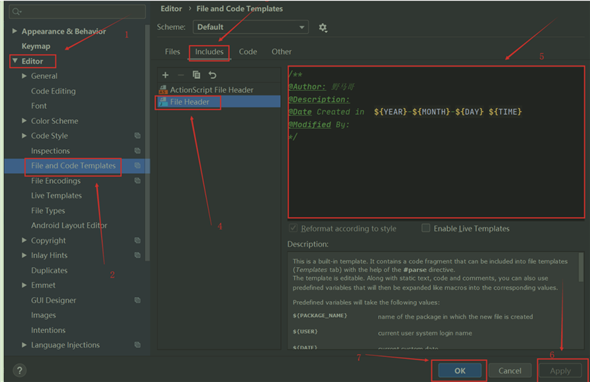The image size is (590, 382).
Task: Click the add template plus icon
Action: point(165,75)
